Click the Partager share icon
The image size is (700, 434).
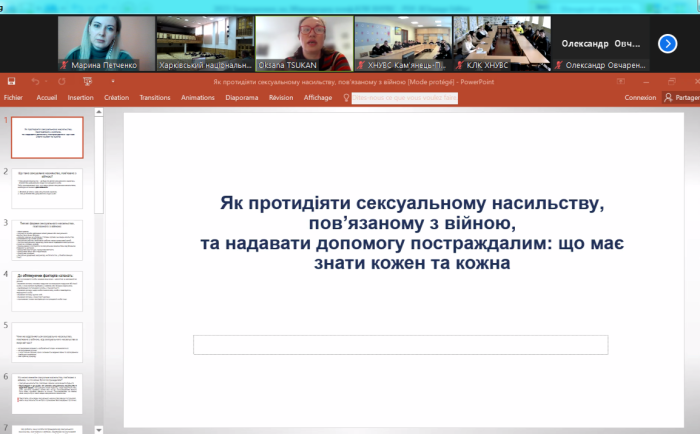coord(668,98)
